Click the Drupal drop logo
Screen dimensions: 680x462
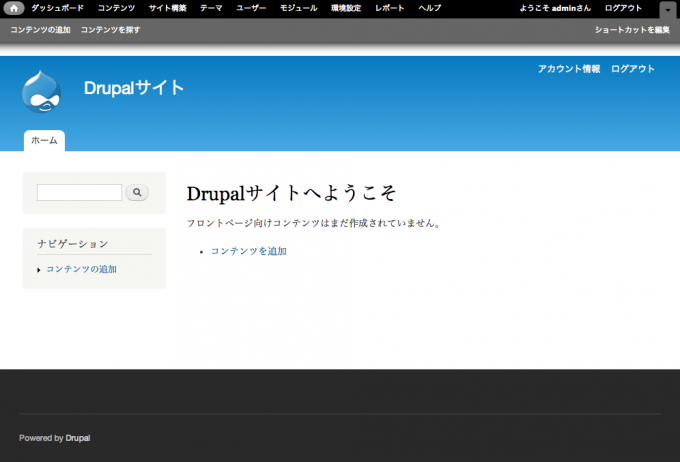(41, 91)
